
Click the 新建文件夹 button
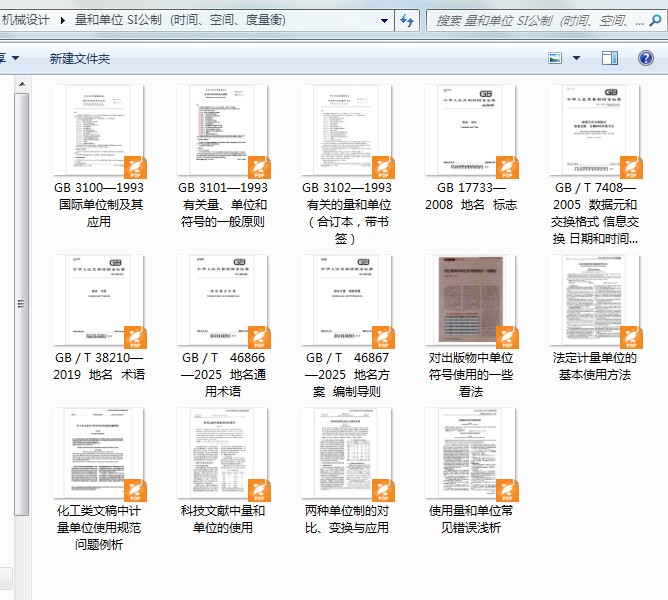point(80,58)
